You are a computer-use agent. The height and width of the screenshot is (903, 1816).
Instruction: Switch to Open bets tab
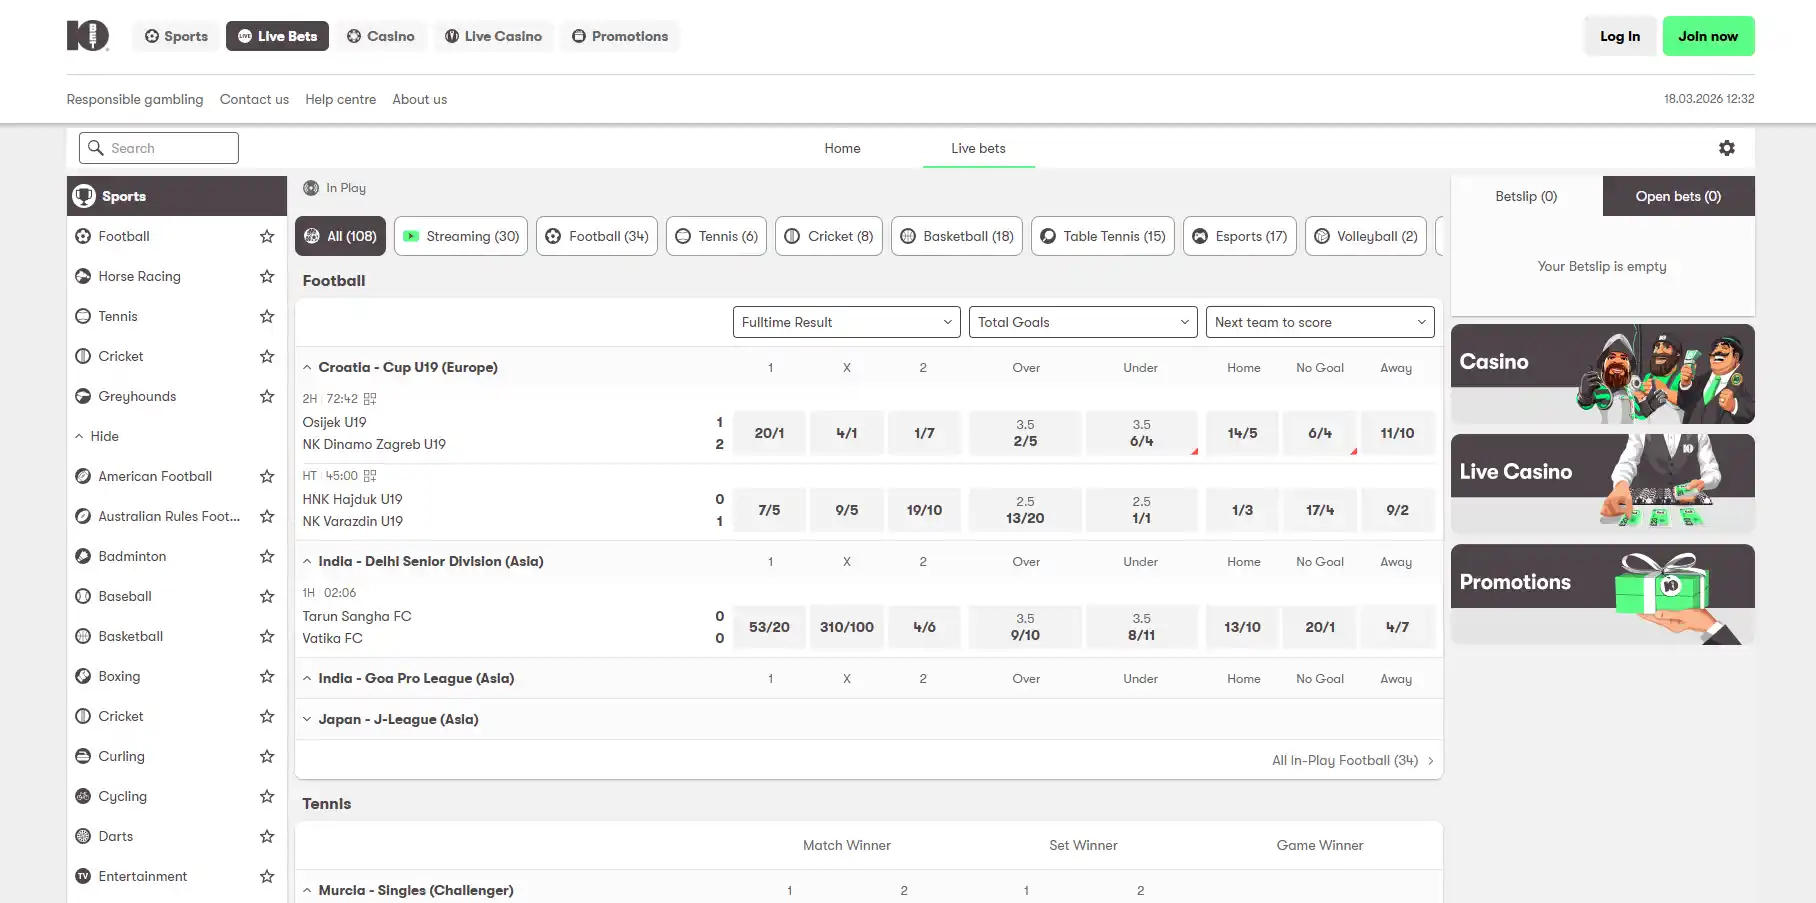click(1678, 196)
